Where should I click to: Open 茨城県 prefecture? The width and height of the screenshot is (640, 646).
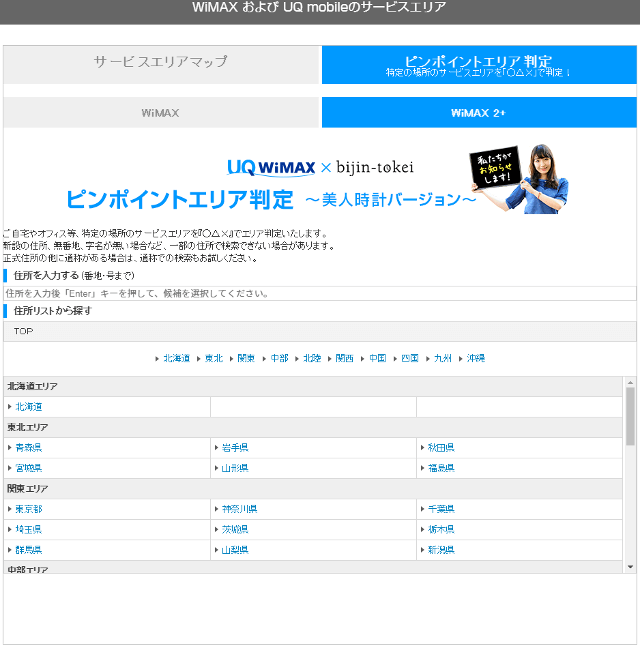coord(235,529)
